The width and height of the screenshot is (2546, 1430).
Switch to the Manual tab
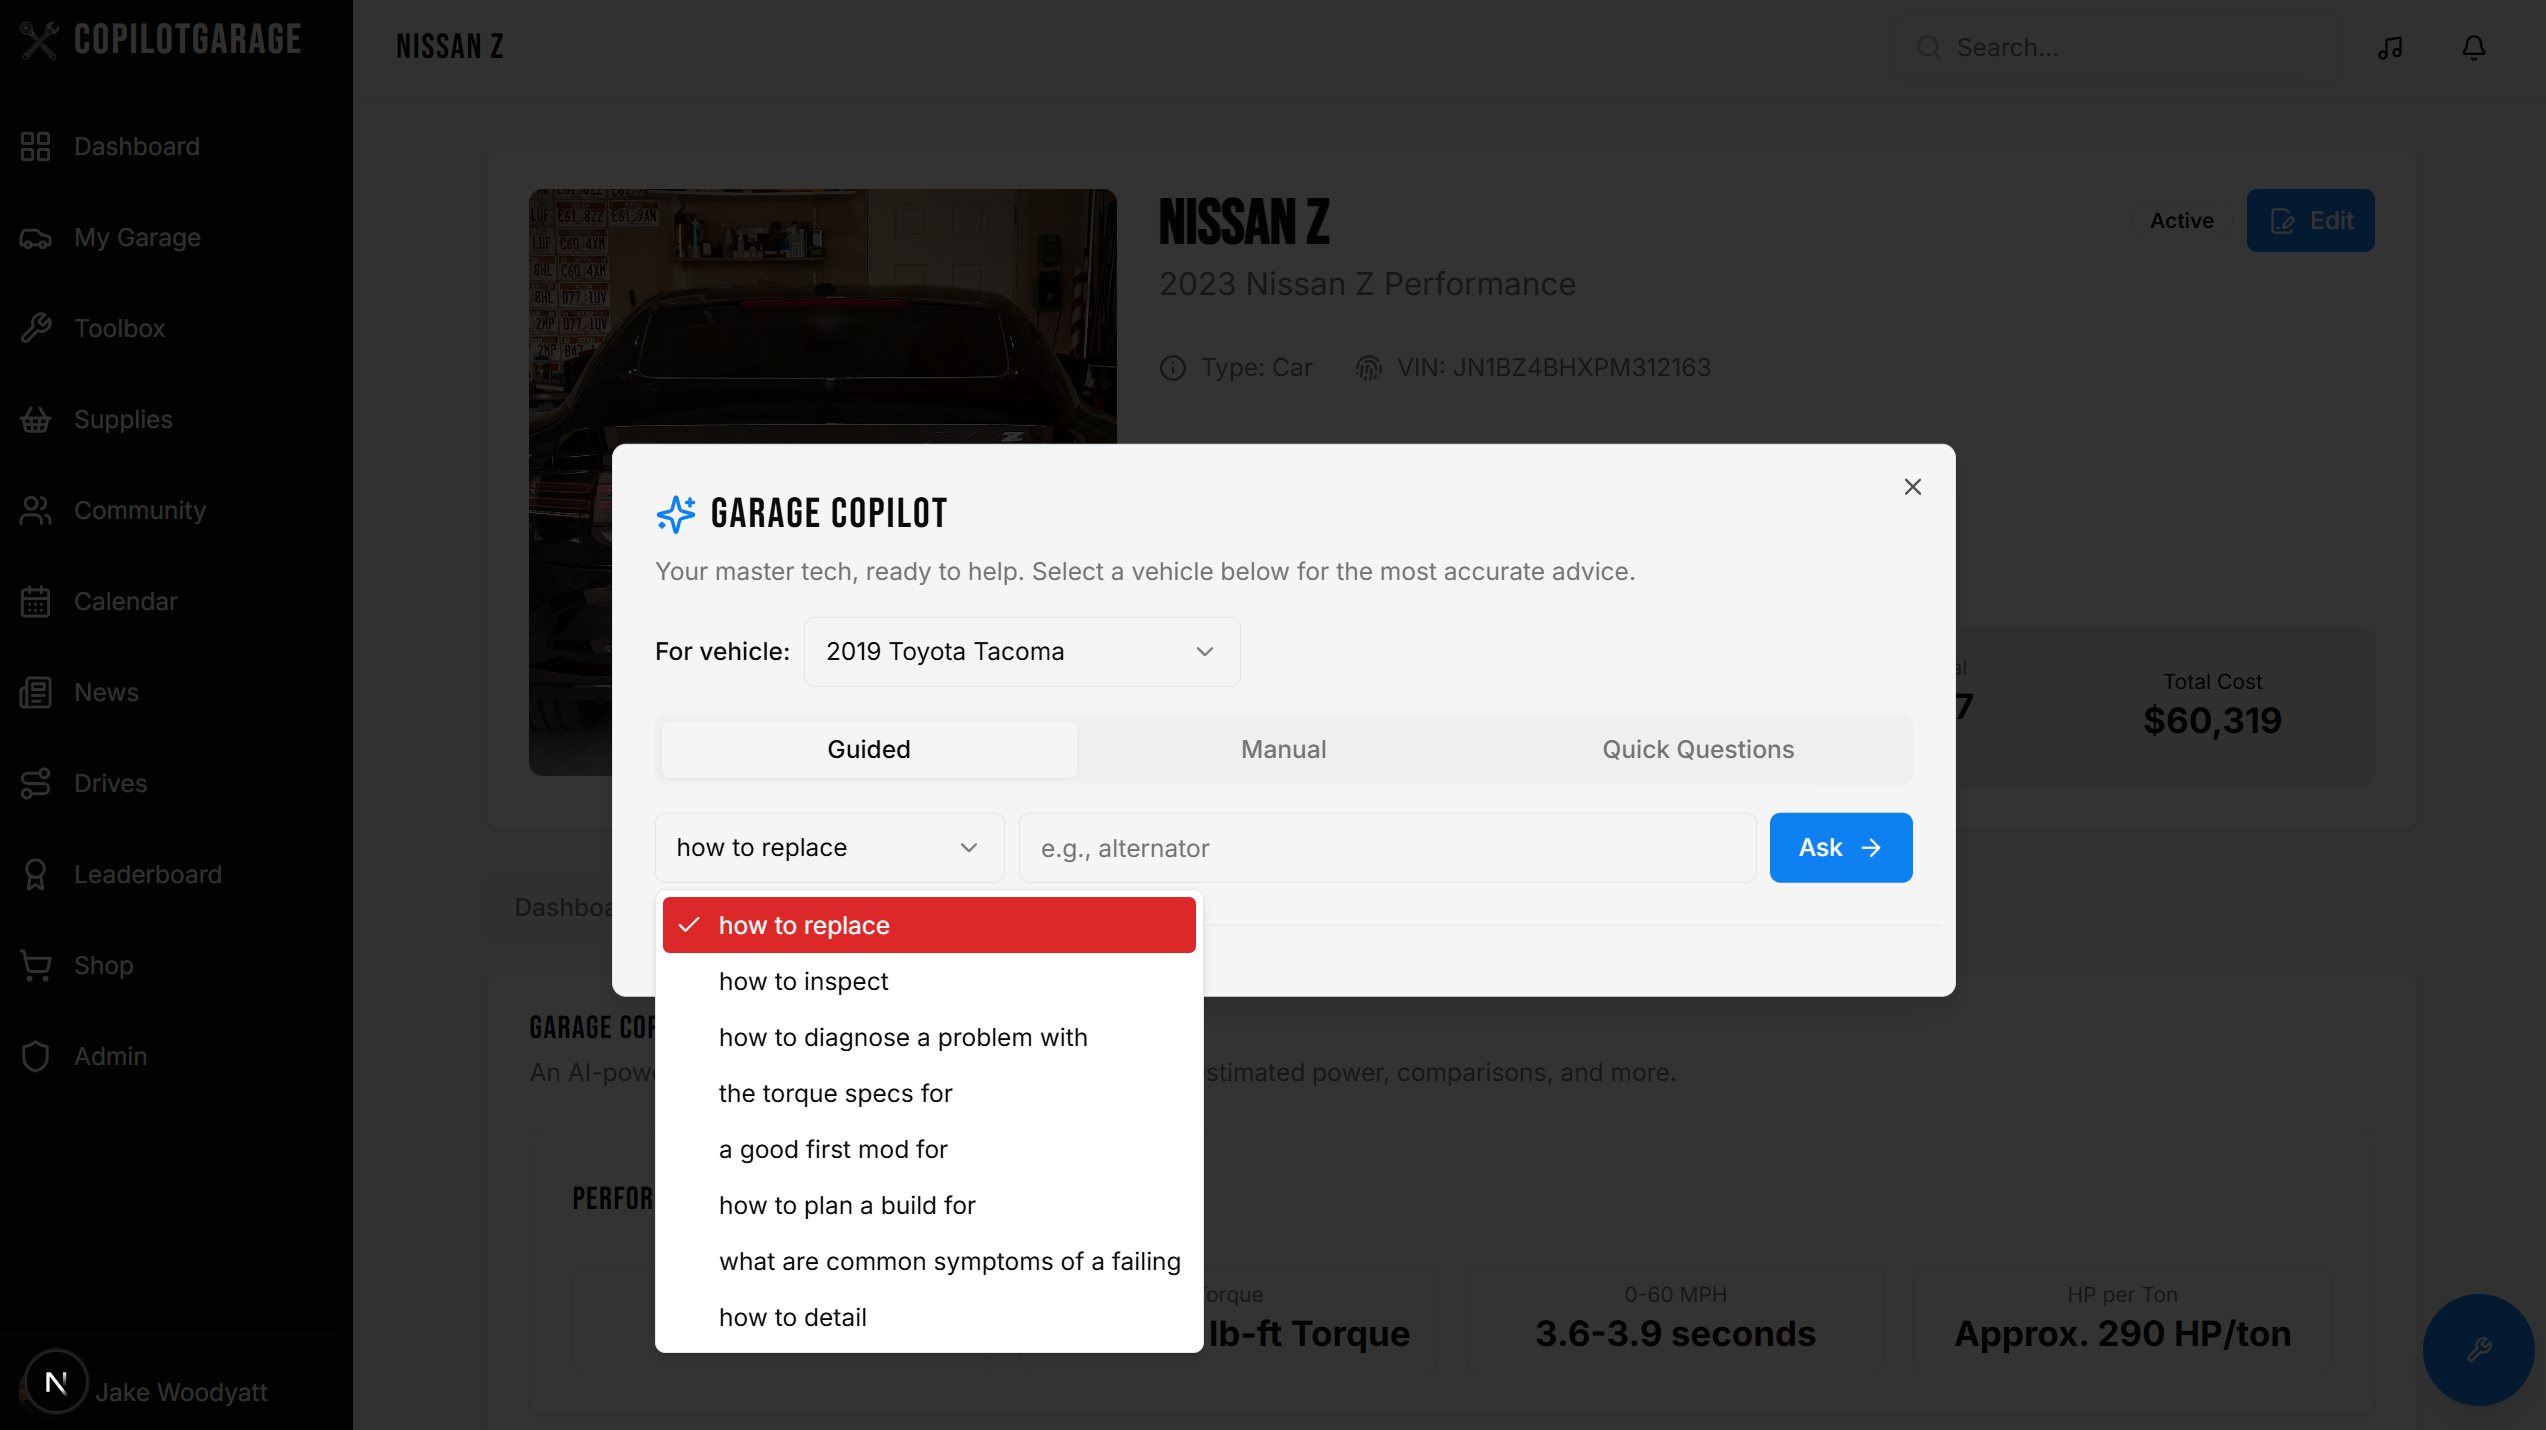pyautogui.click(x=1283, y=749)
